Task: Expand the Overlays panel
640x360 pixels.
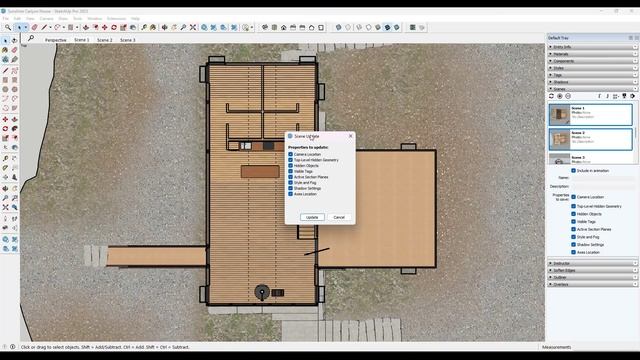Action: coord(592,284)
